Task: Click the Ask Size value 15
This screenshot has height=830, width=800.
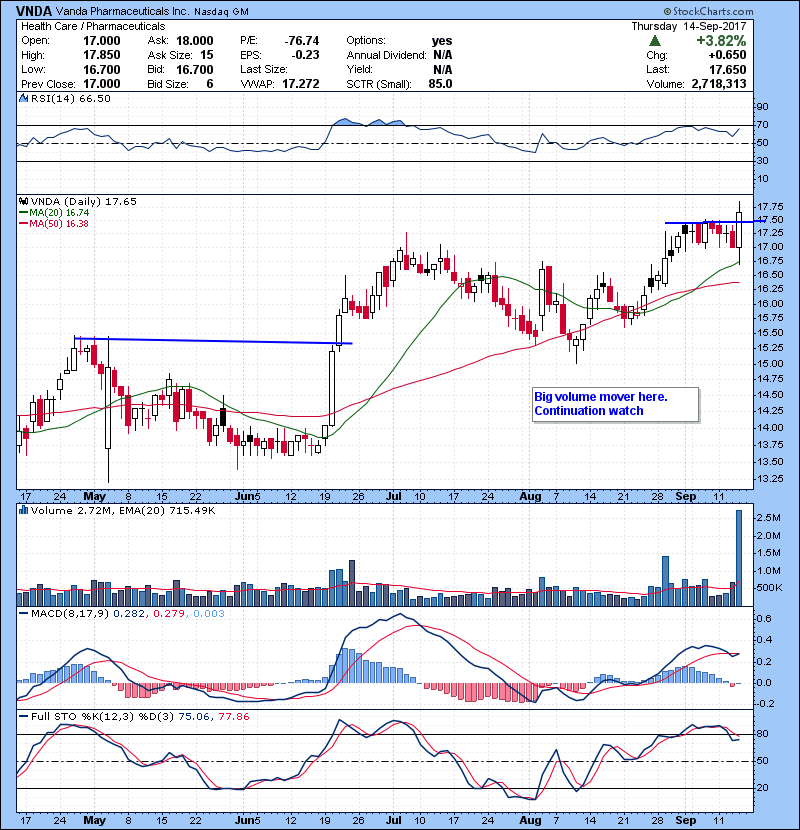Action: (206, 55)
